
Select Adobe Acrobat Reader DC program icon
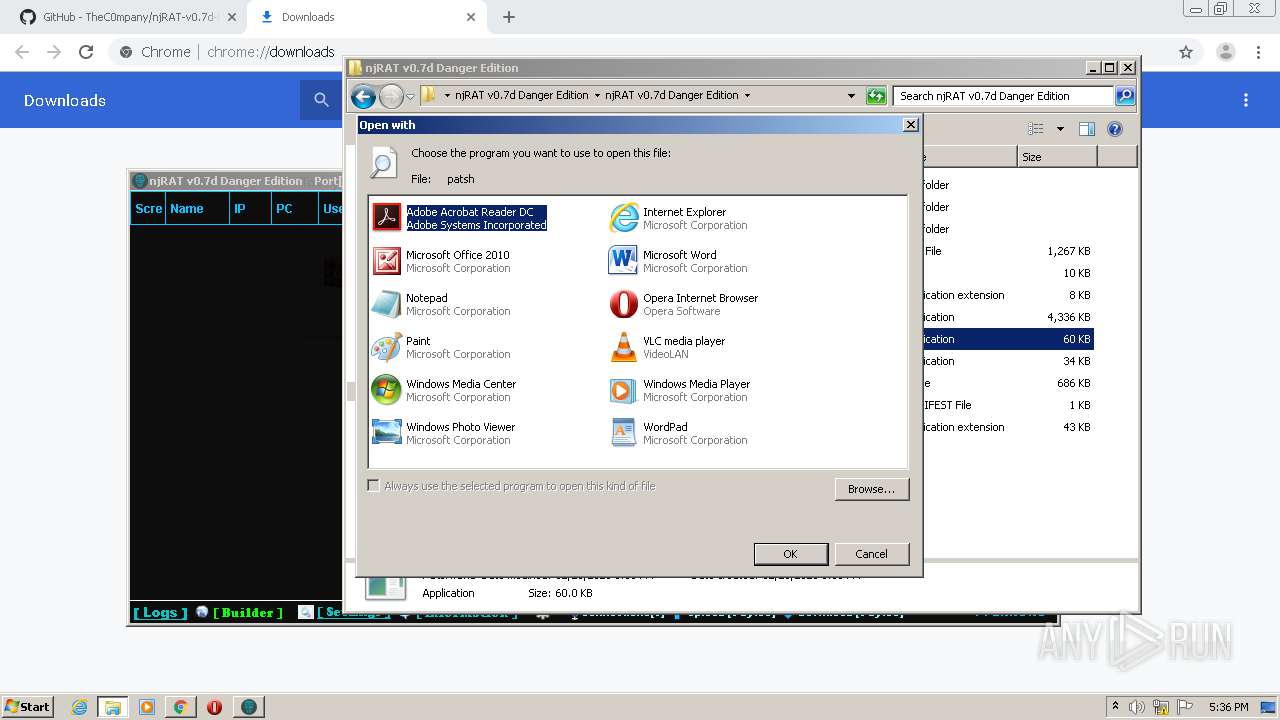pyautogui.click(x=386, y=218)
